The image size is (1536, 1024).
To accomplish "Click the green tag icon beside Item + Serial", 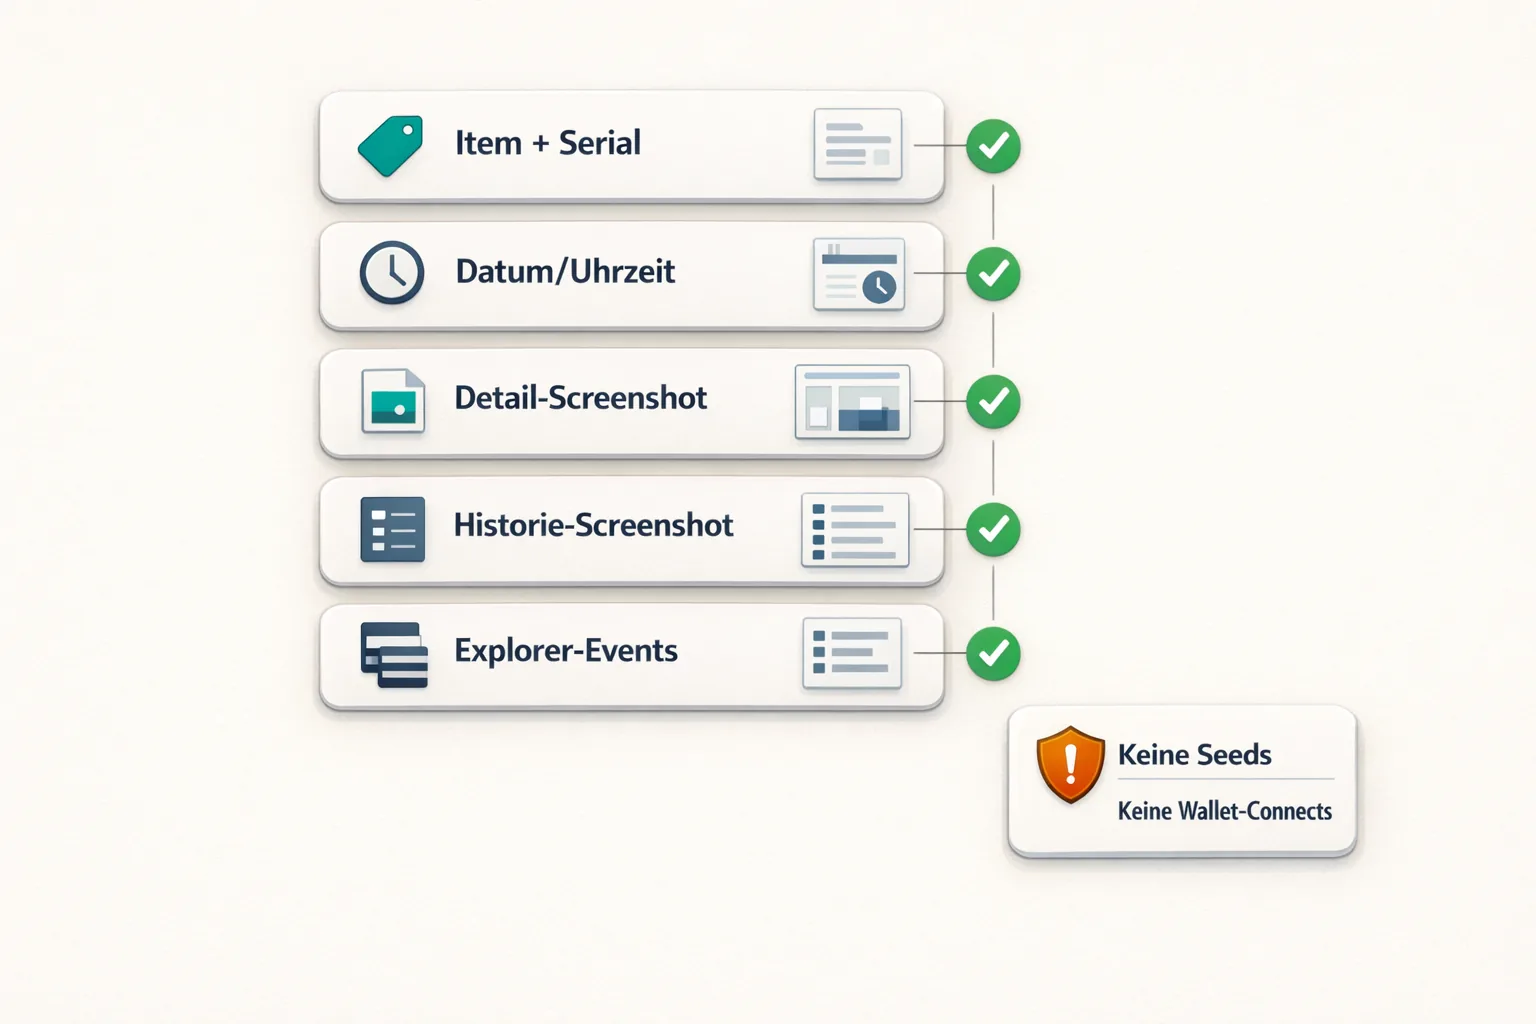I will (390, 145).
